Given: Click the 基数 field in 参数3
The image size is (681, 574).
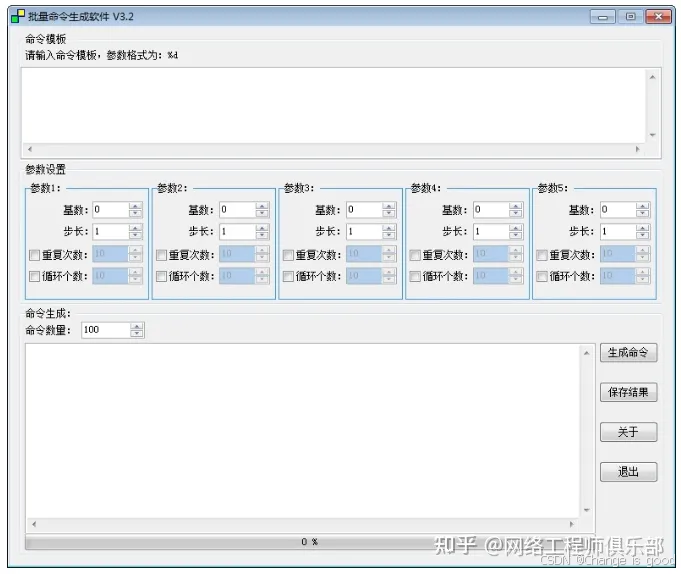Looking at the screenshot, I should 364,210.
